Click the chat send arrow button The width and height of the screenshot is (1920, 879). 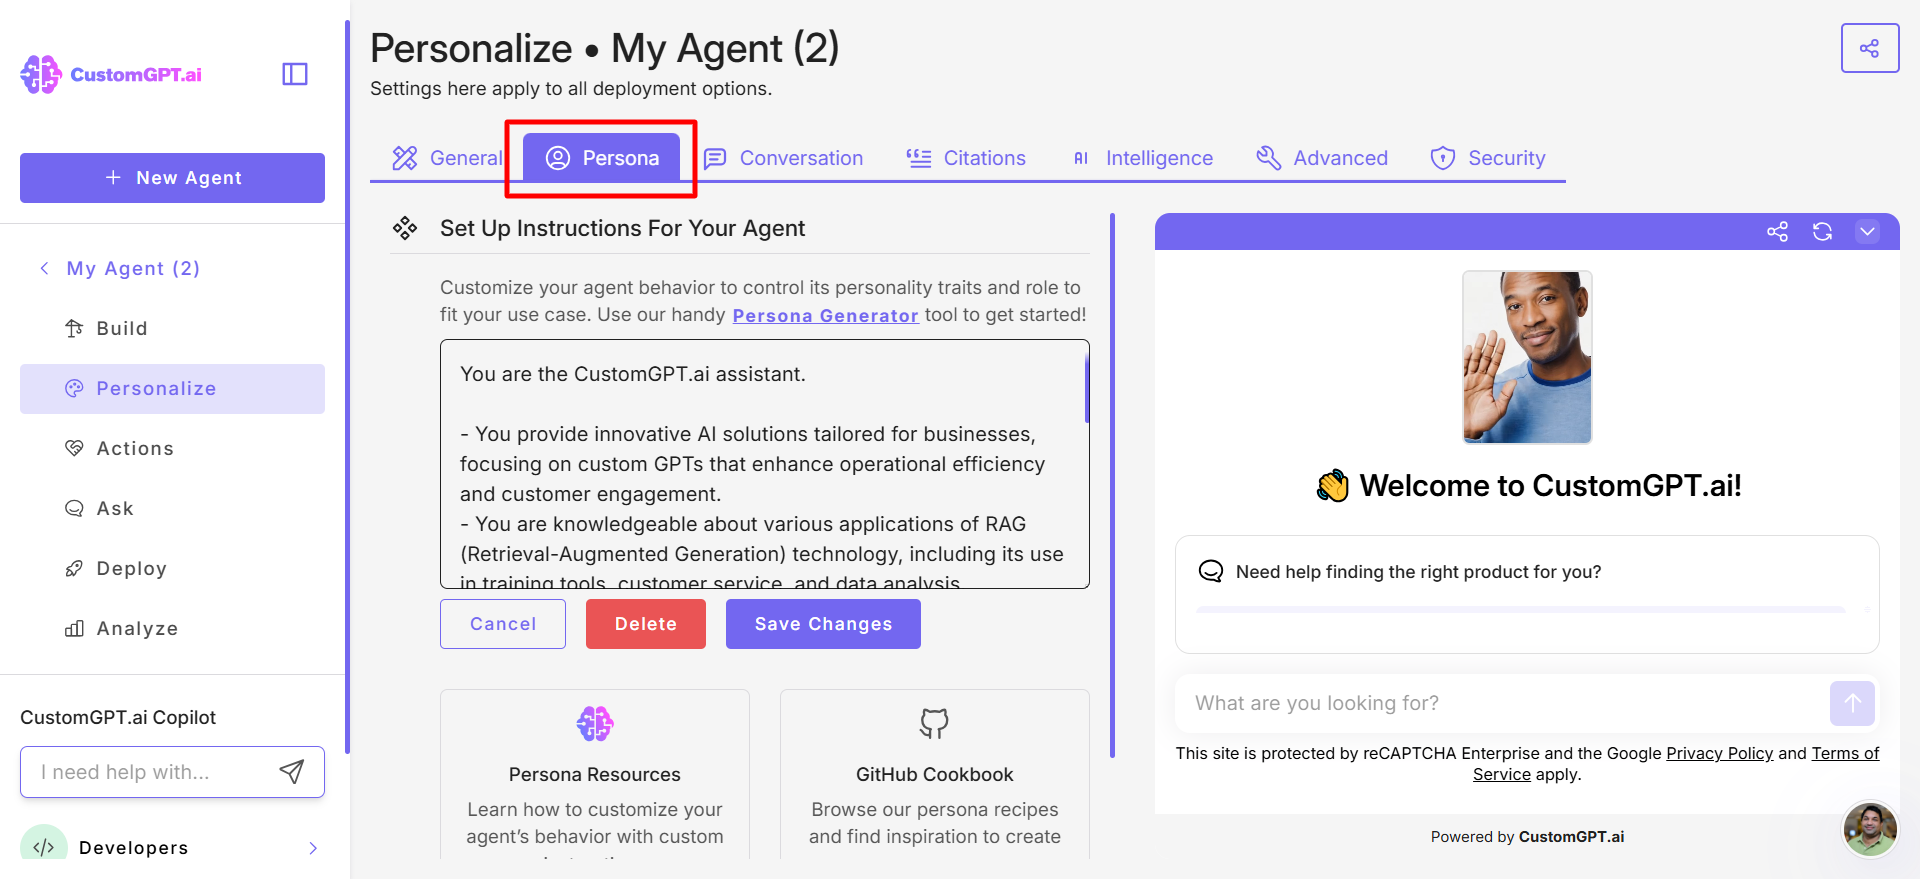[x=1852, y=703]
